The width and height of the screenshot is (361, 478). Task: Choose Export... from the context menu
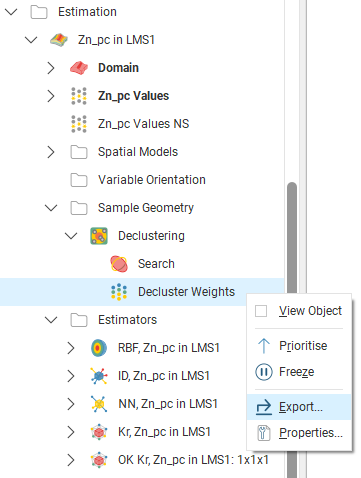[299, 407]
